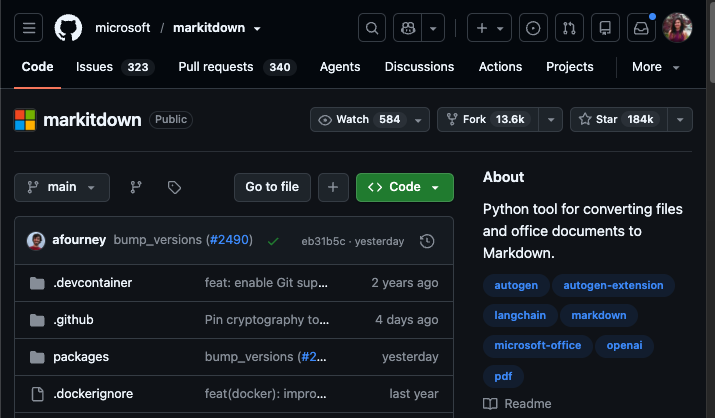Click the .devcontainer folder icon
This screenshot has height=418, width=715.
[37, 283]
